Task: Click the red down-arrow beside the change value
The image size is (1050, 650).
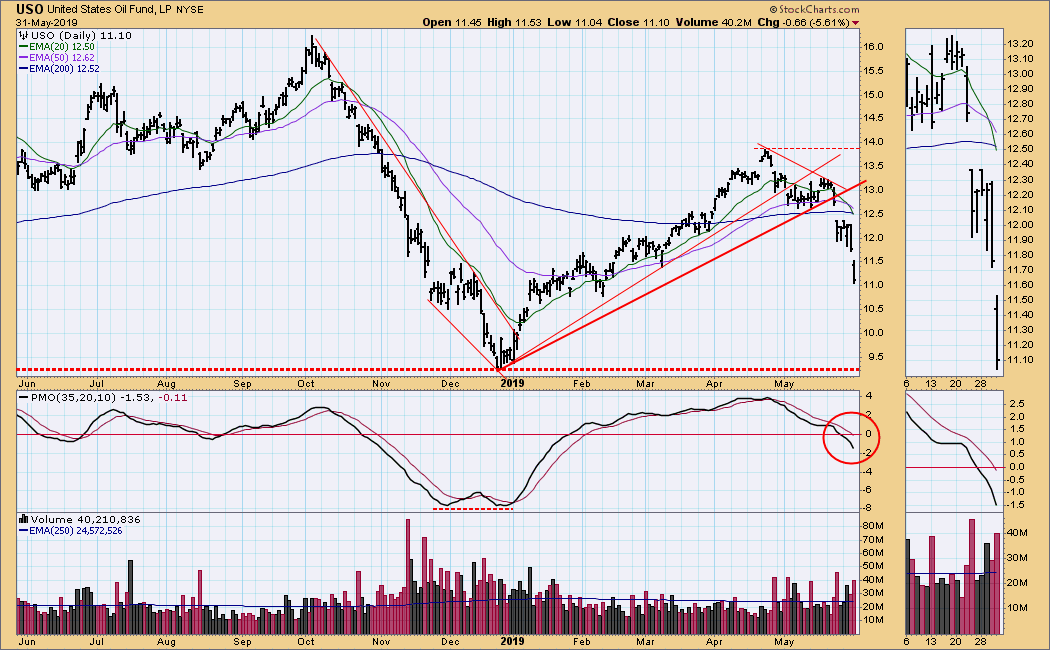Action: pyautogui.click(x=855, y=23)
